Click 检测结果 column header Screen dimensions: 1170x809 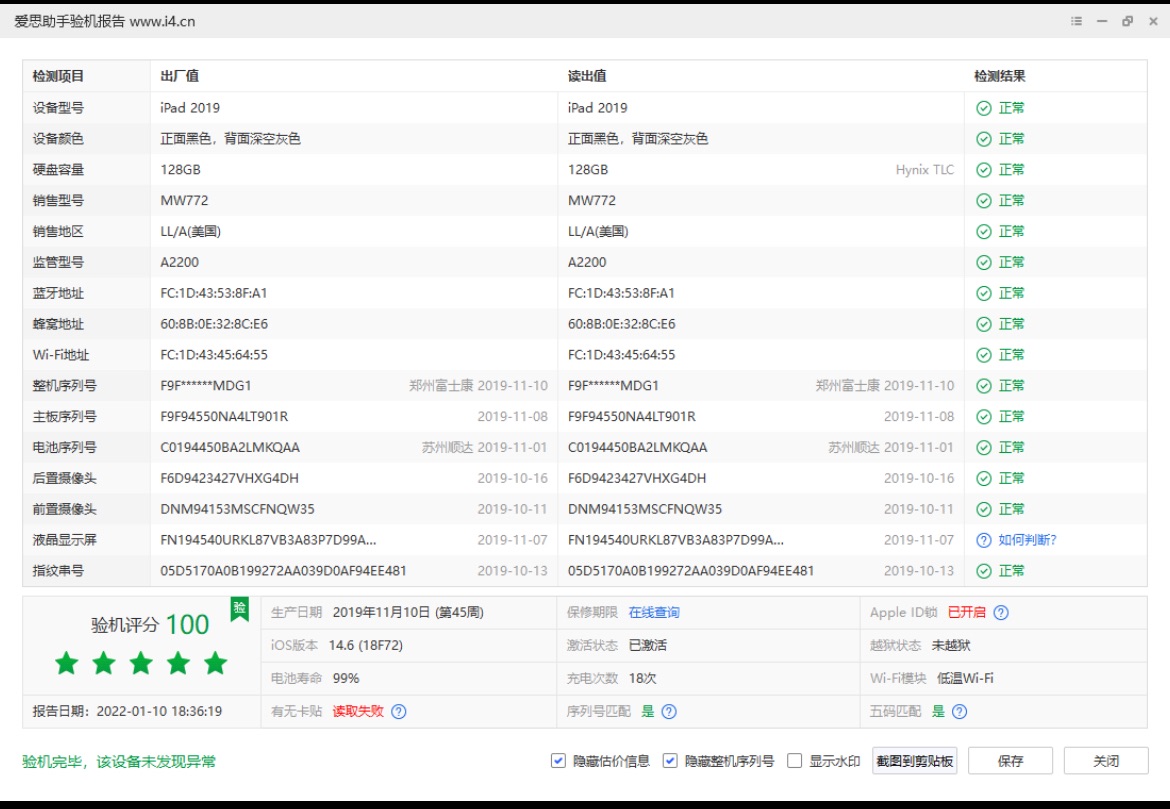pos(1000,76)
